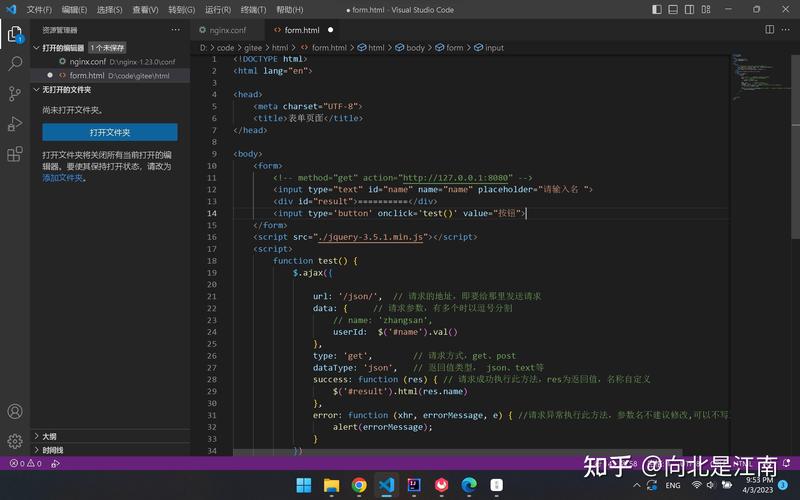The width and height of the screenshot is (800, 500).
Task: Open the Source Control view
Action: pyautogui.click(x=15, y=93)
